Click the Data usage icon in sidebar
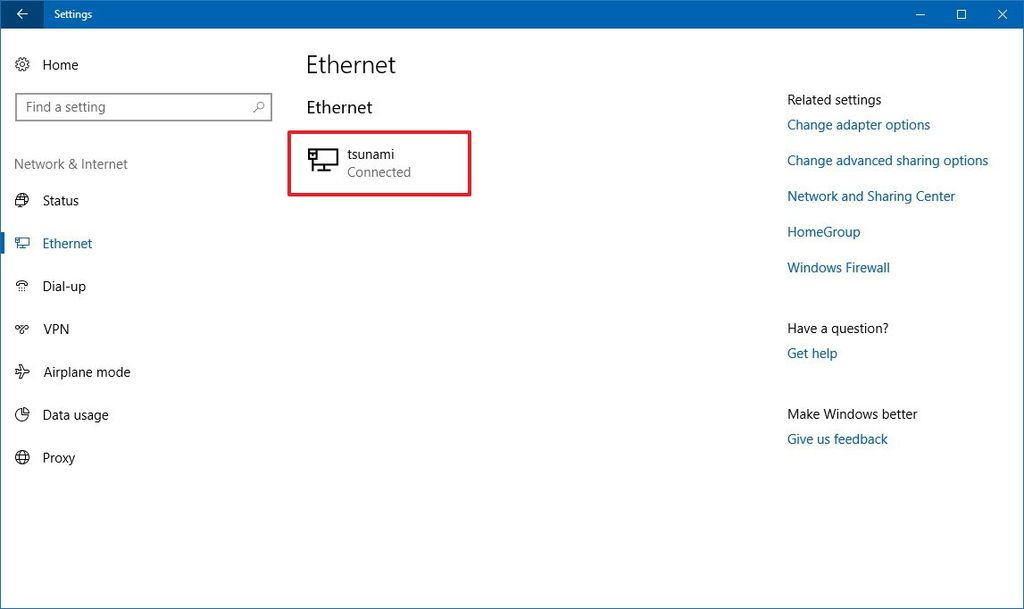 pos(22,414)
